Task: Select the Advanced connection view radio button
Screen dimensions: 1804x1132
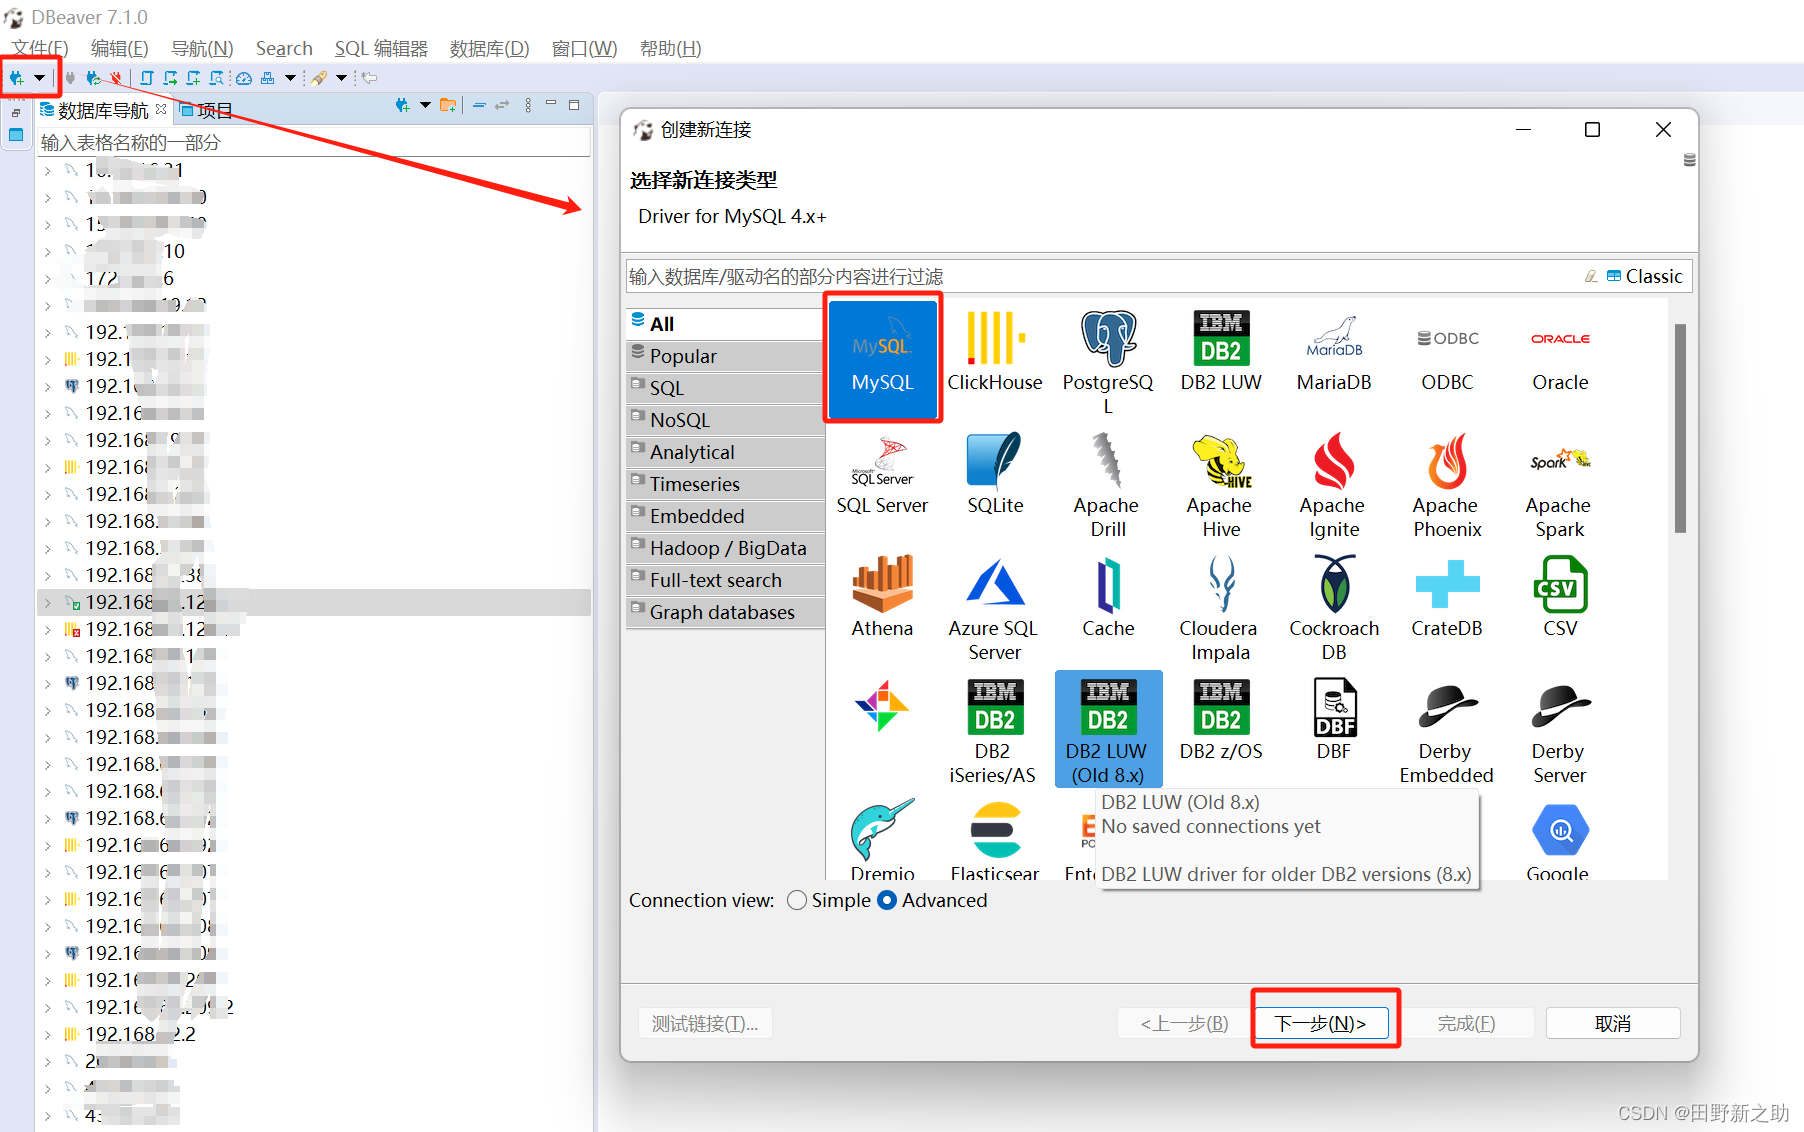Action: pos(887,900)
